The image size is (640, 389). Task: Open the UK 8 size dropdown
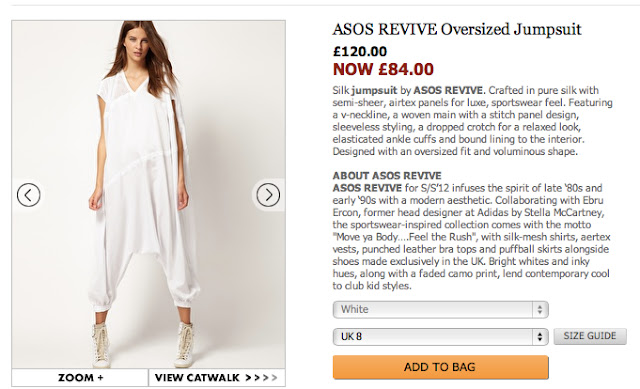(440, 337)
